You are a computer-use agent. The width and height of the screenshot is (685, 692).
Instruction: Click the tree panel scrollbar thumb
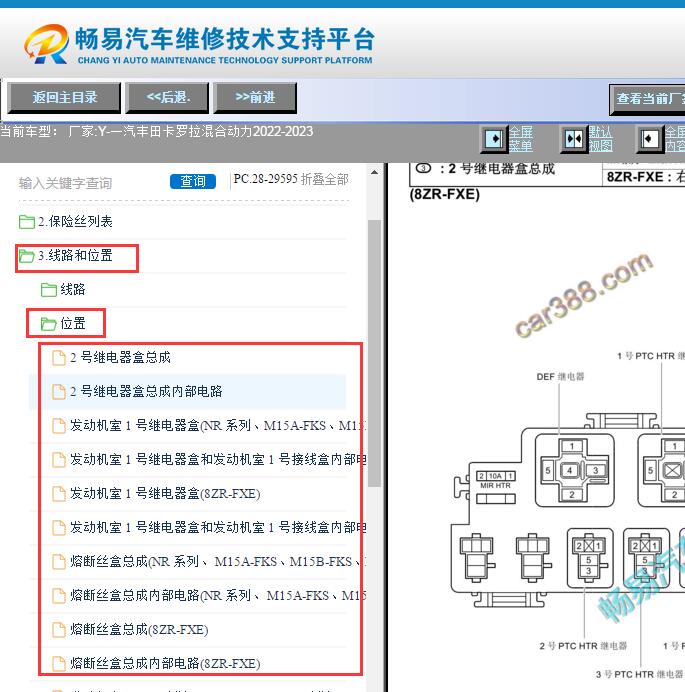click(x=375, y=353)
